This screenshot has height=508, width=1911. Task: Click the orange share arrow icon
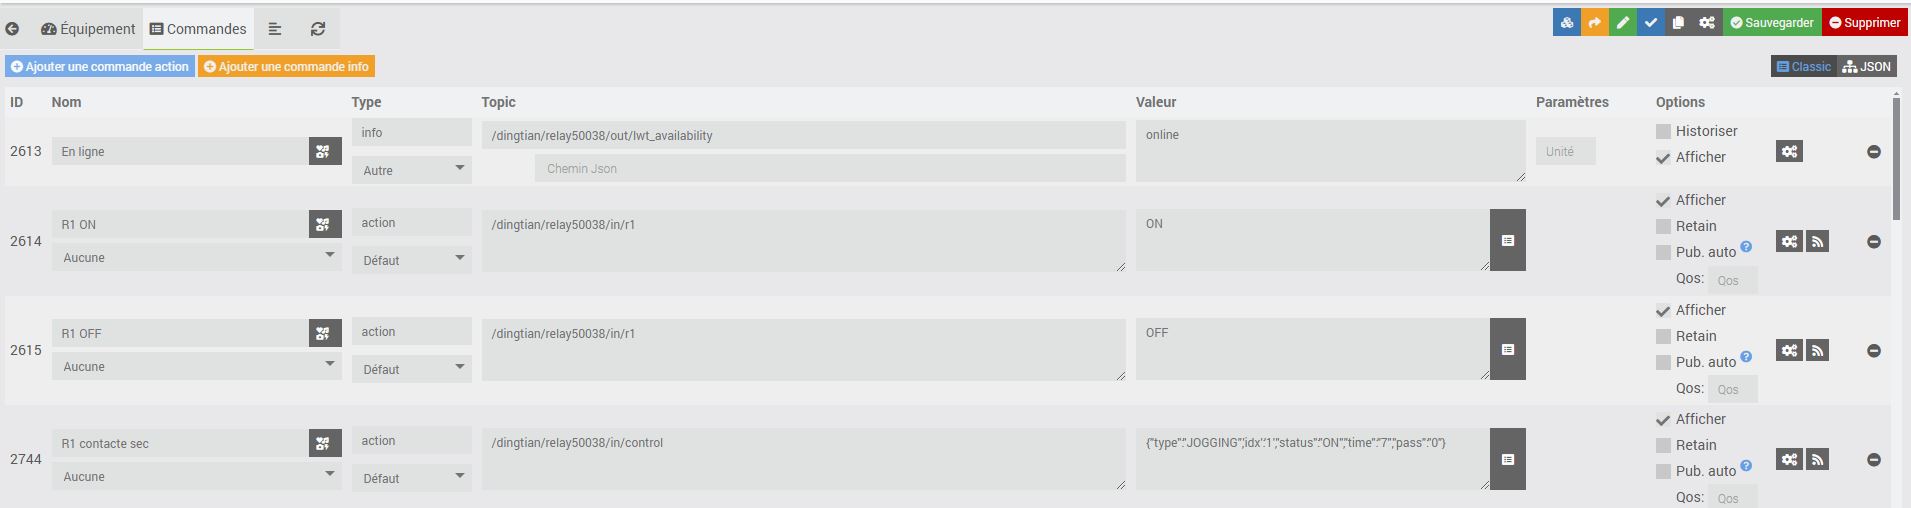point(1595,23)
